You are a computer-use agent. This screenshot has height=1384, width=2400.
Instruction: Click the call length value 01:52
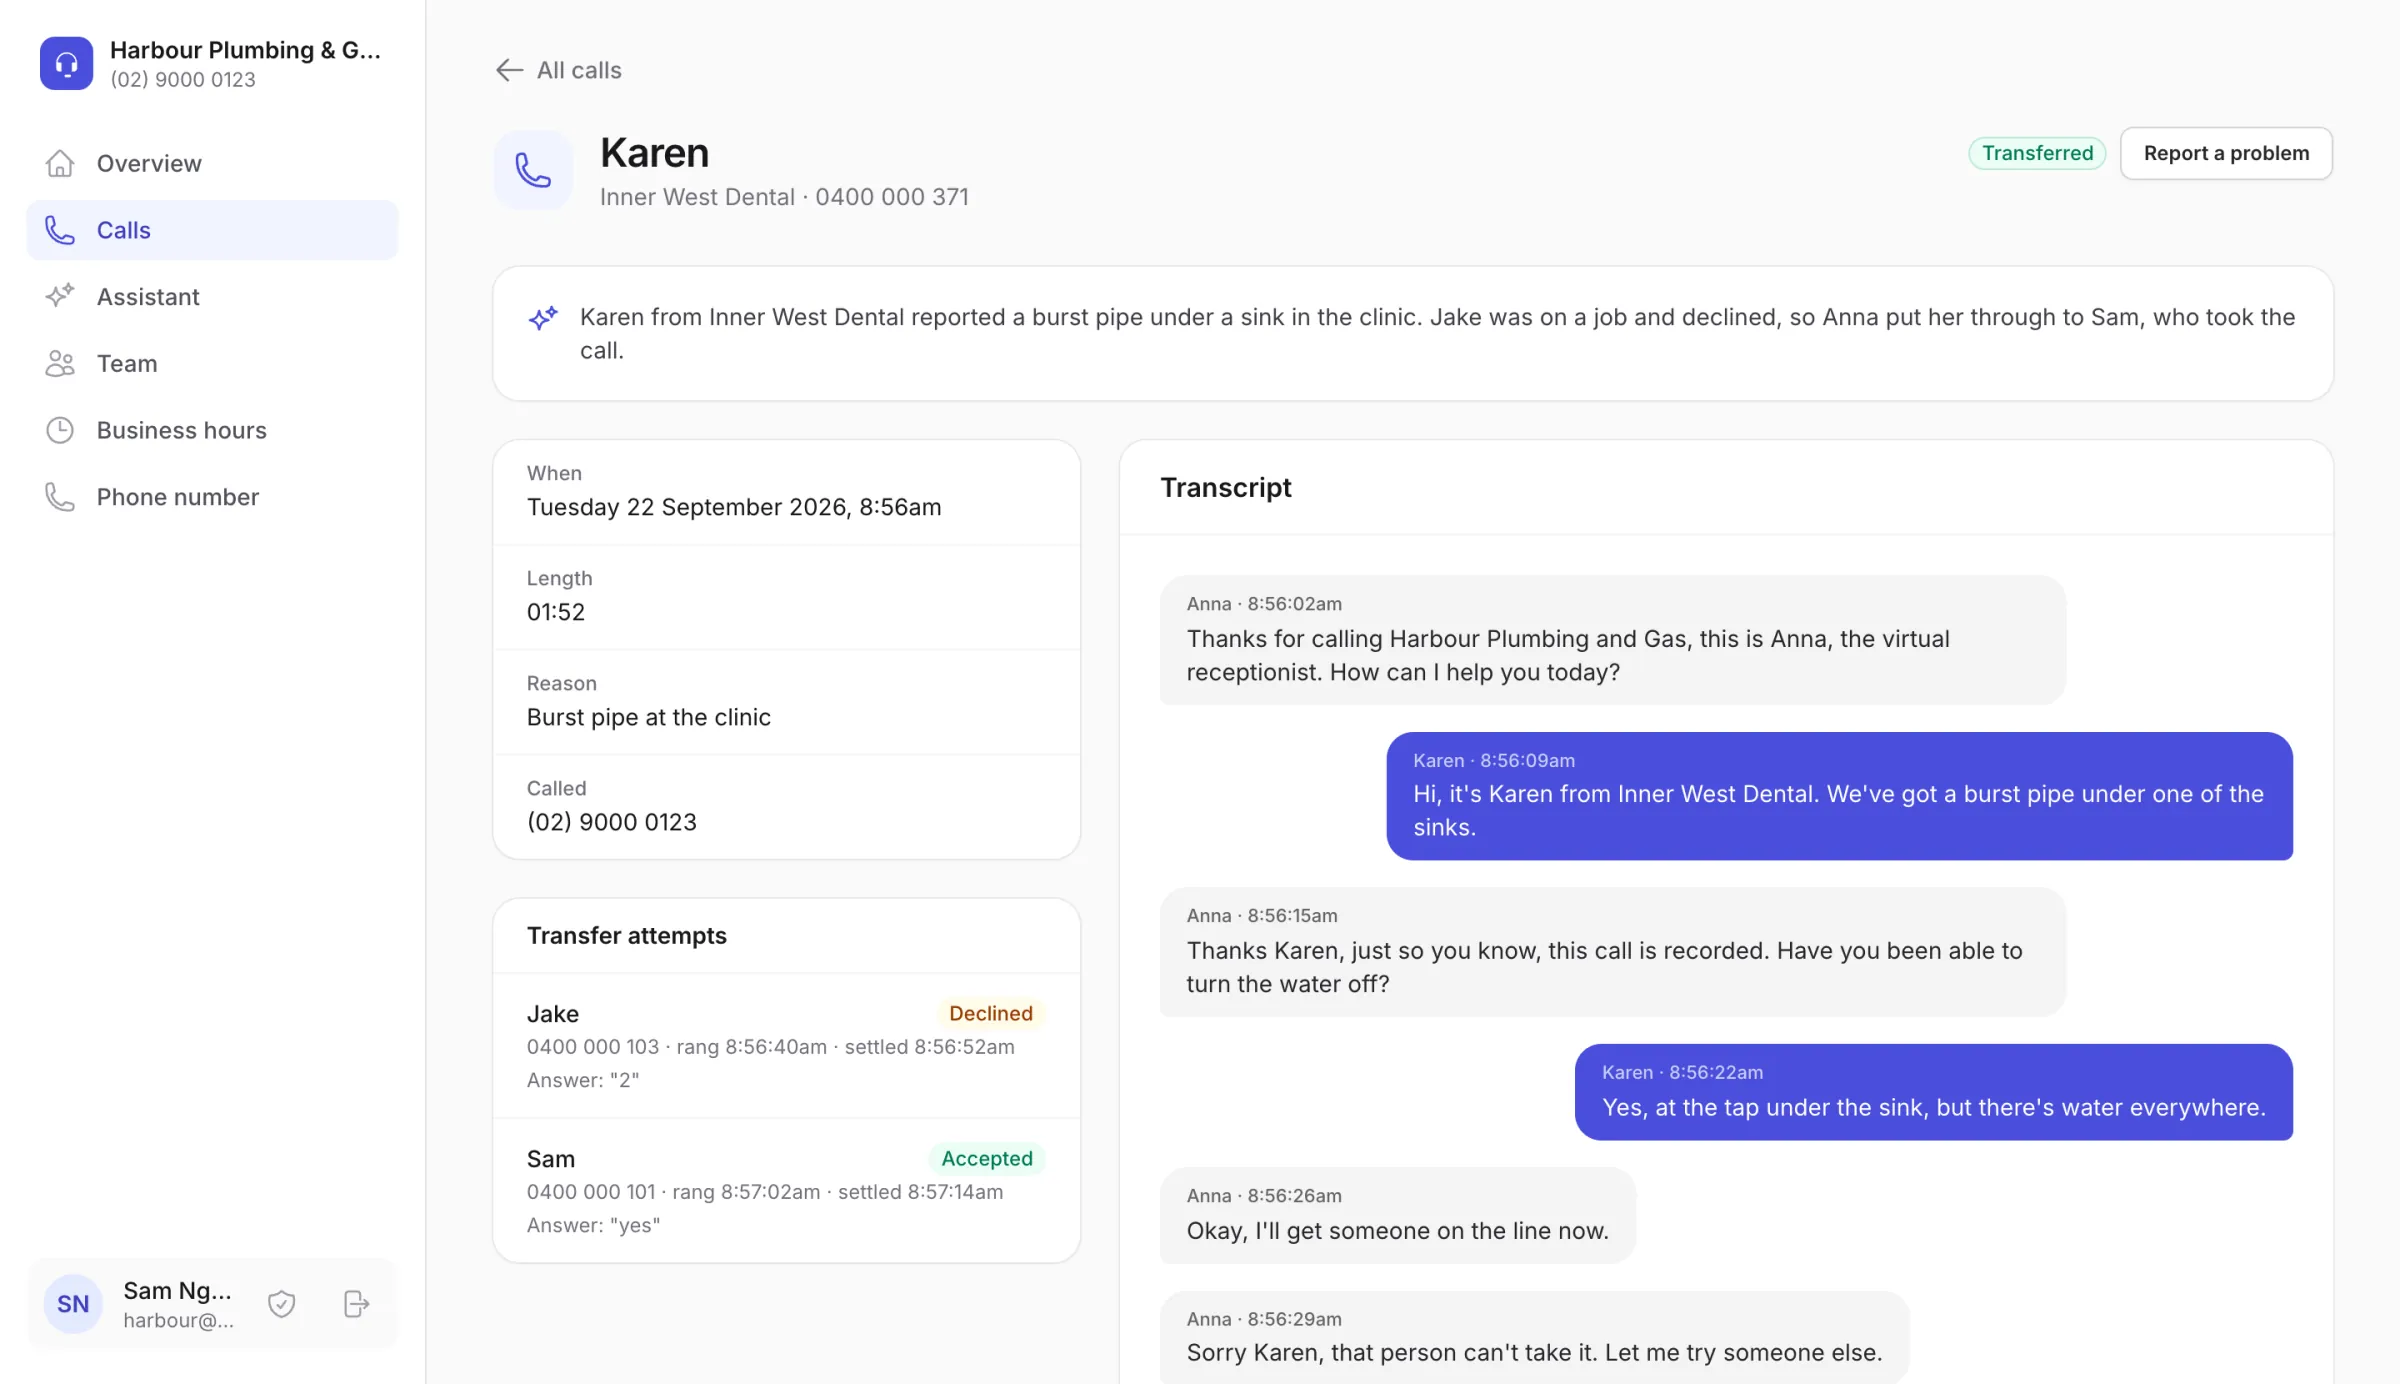pyautogui.click(x=556, y=612)
